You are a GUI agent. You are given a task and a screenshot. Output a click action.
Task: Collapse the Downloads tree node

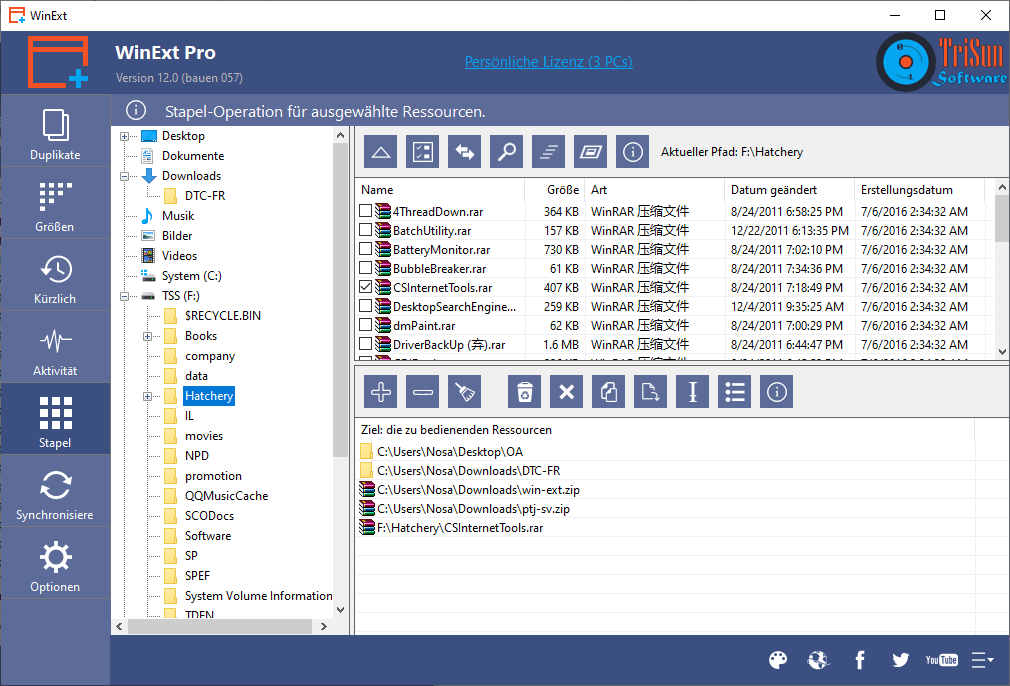(125, 176)
